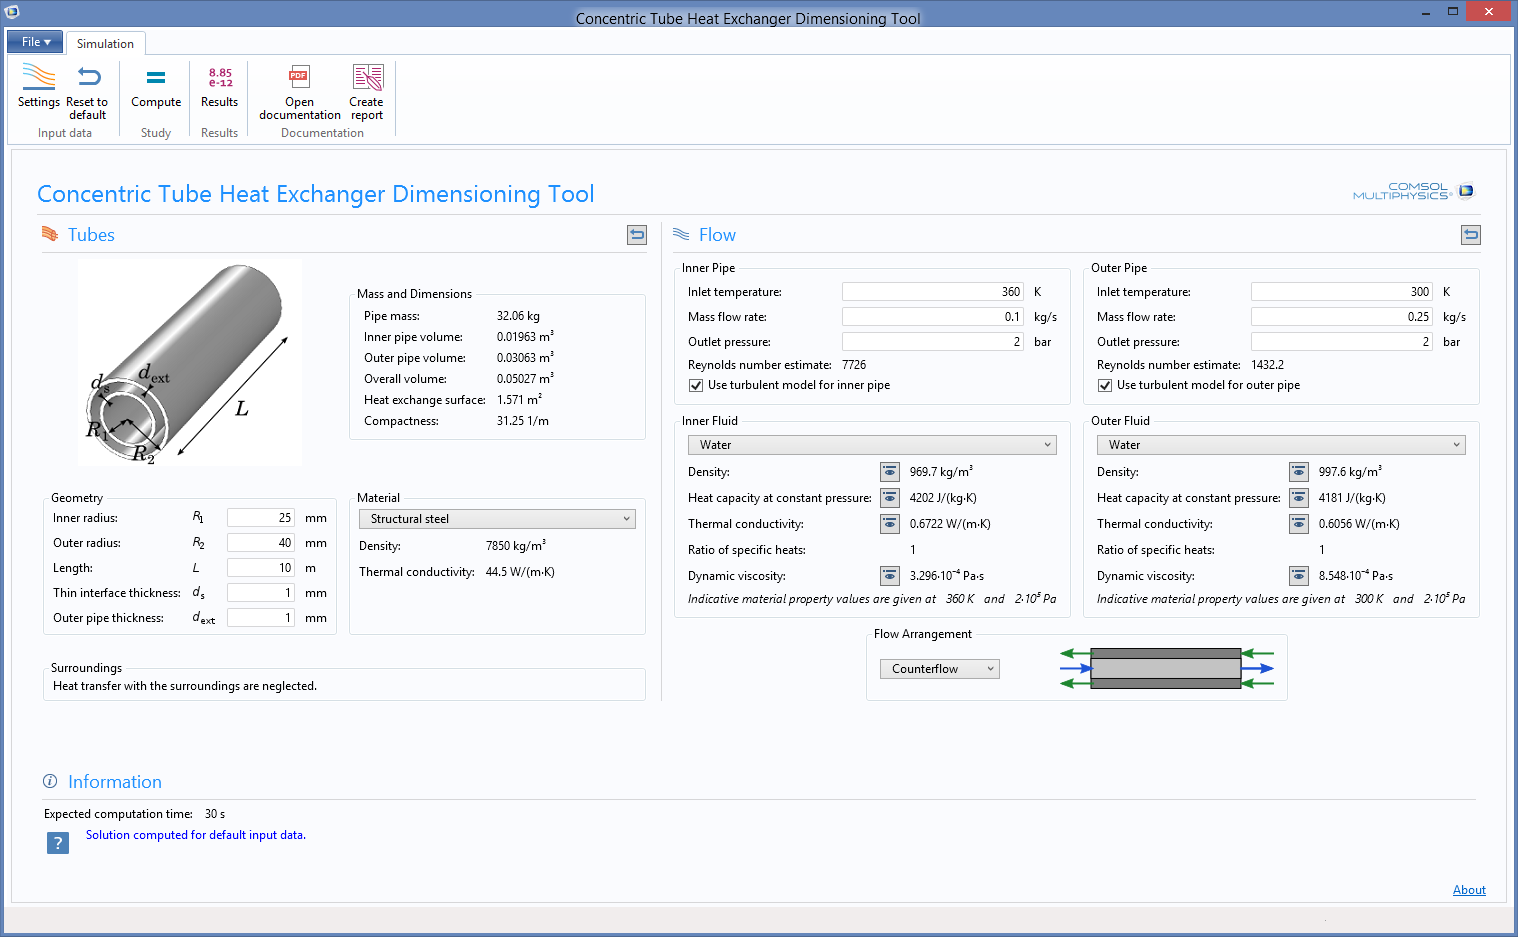Open the Settings ribbon icon

tap(38, 78)
